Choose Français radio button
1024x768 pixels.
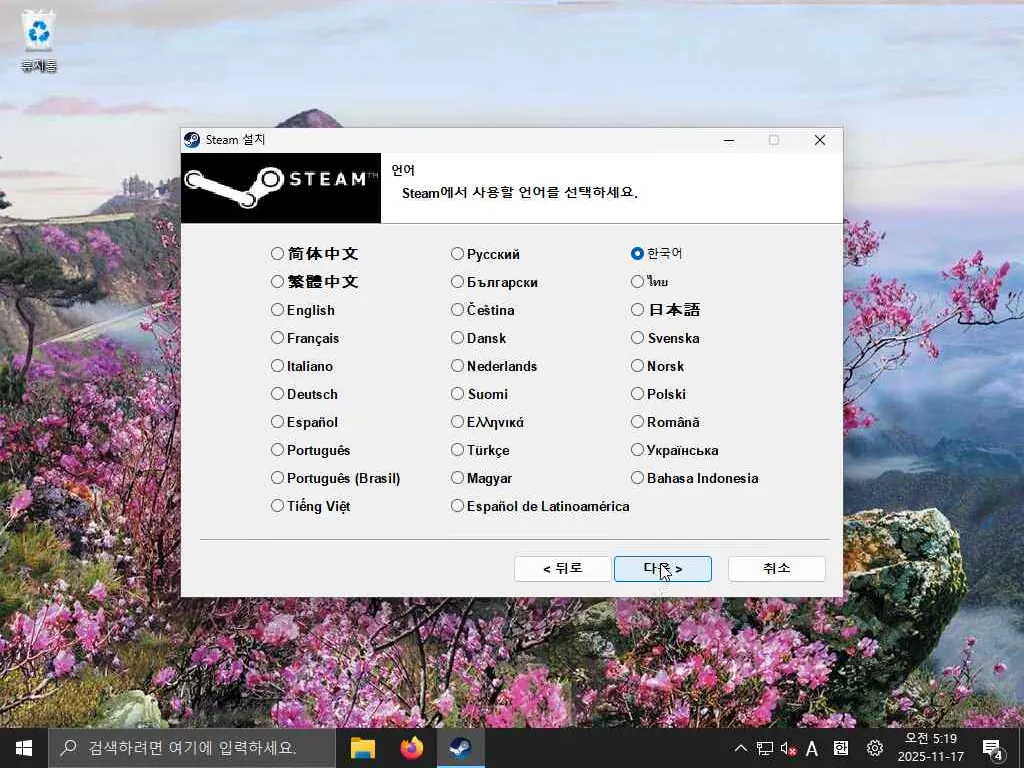pyautogui.click(x=305, y=338)
